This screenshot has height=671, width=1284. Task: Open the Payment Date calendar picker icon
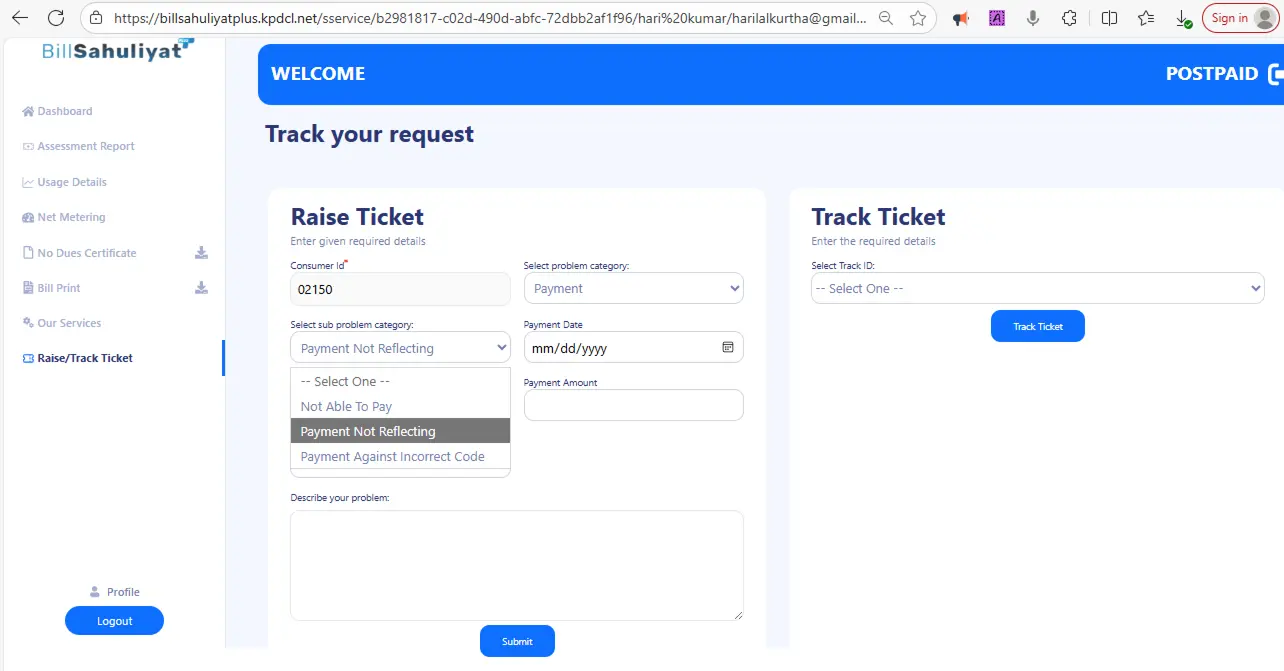tap(728, 347)
